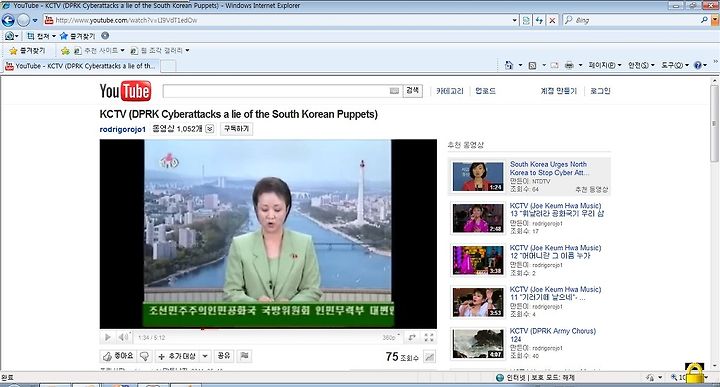
Task: Open the 웹 조각 갤러리 web slice dropdown
Action: click(x=160, y=50)
